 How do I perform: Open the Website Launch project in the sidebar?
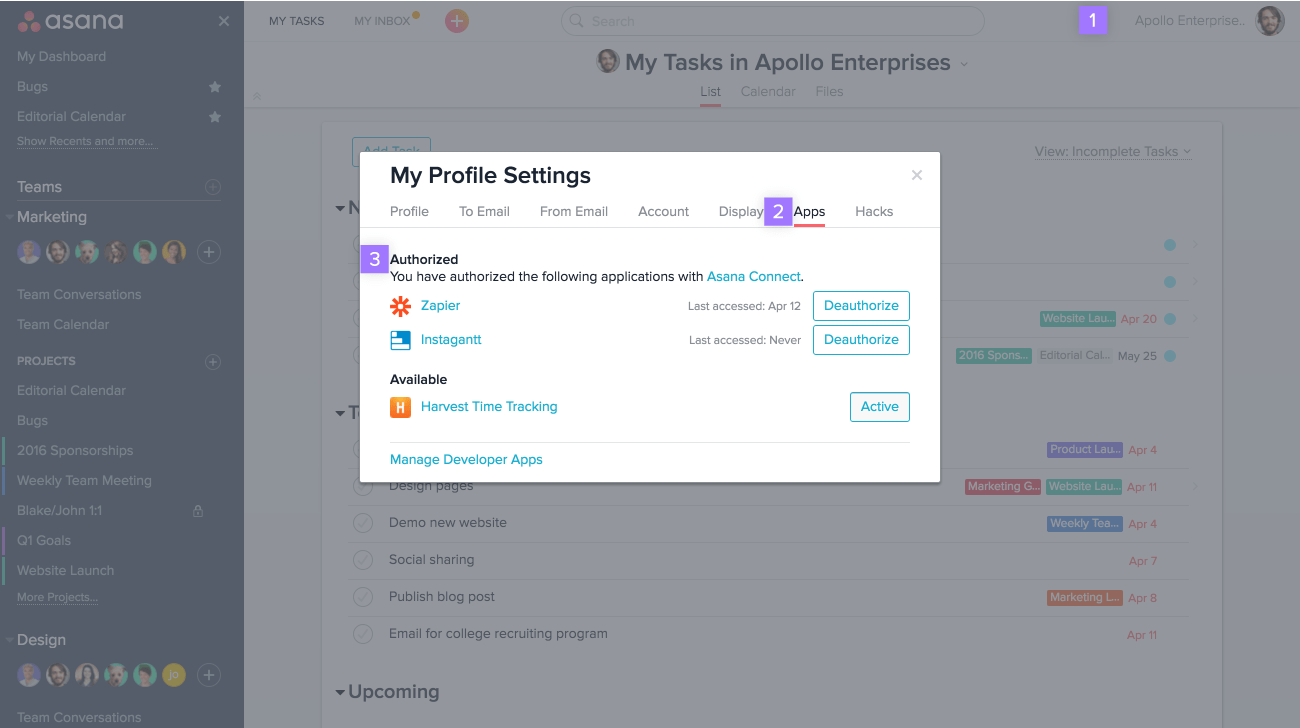click(x=65, y=571)
